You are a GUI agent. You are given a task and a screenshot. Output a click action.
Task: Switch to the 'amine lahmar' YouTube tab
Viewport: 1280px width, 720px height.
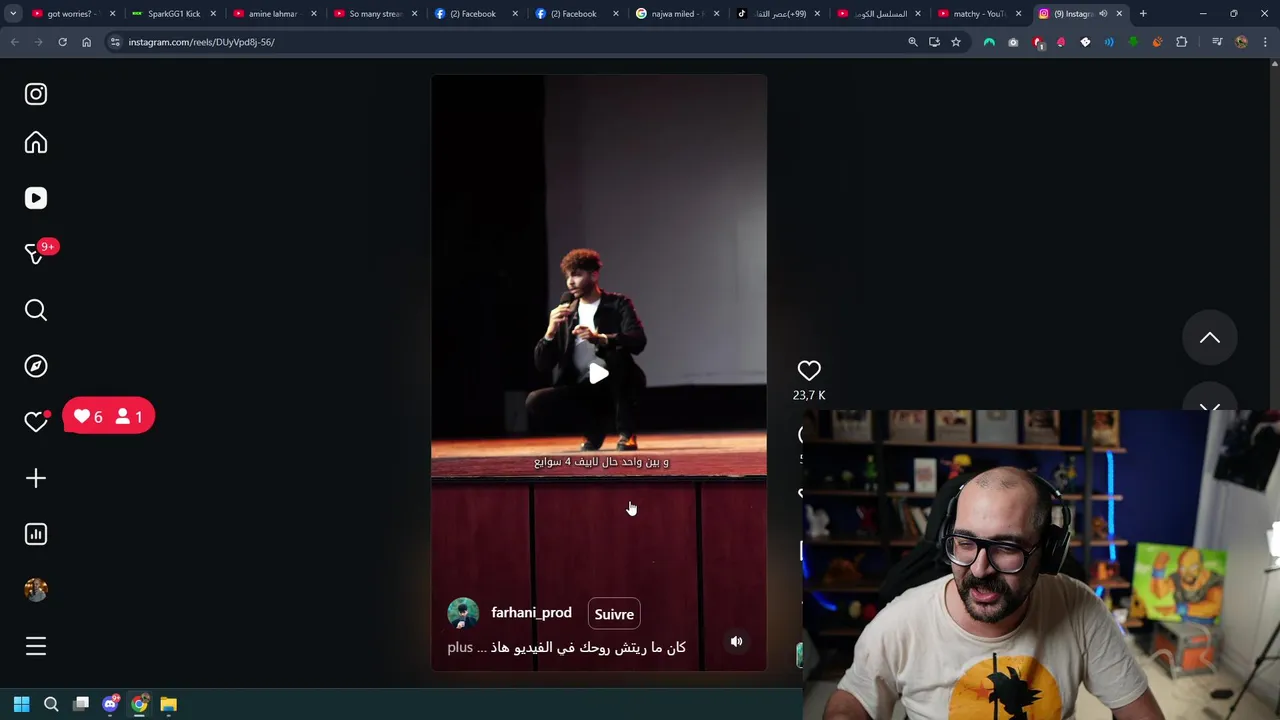[x=274, y=14]
